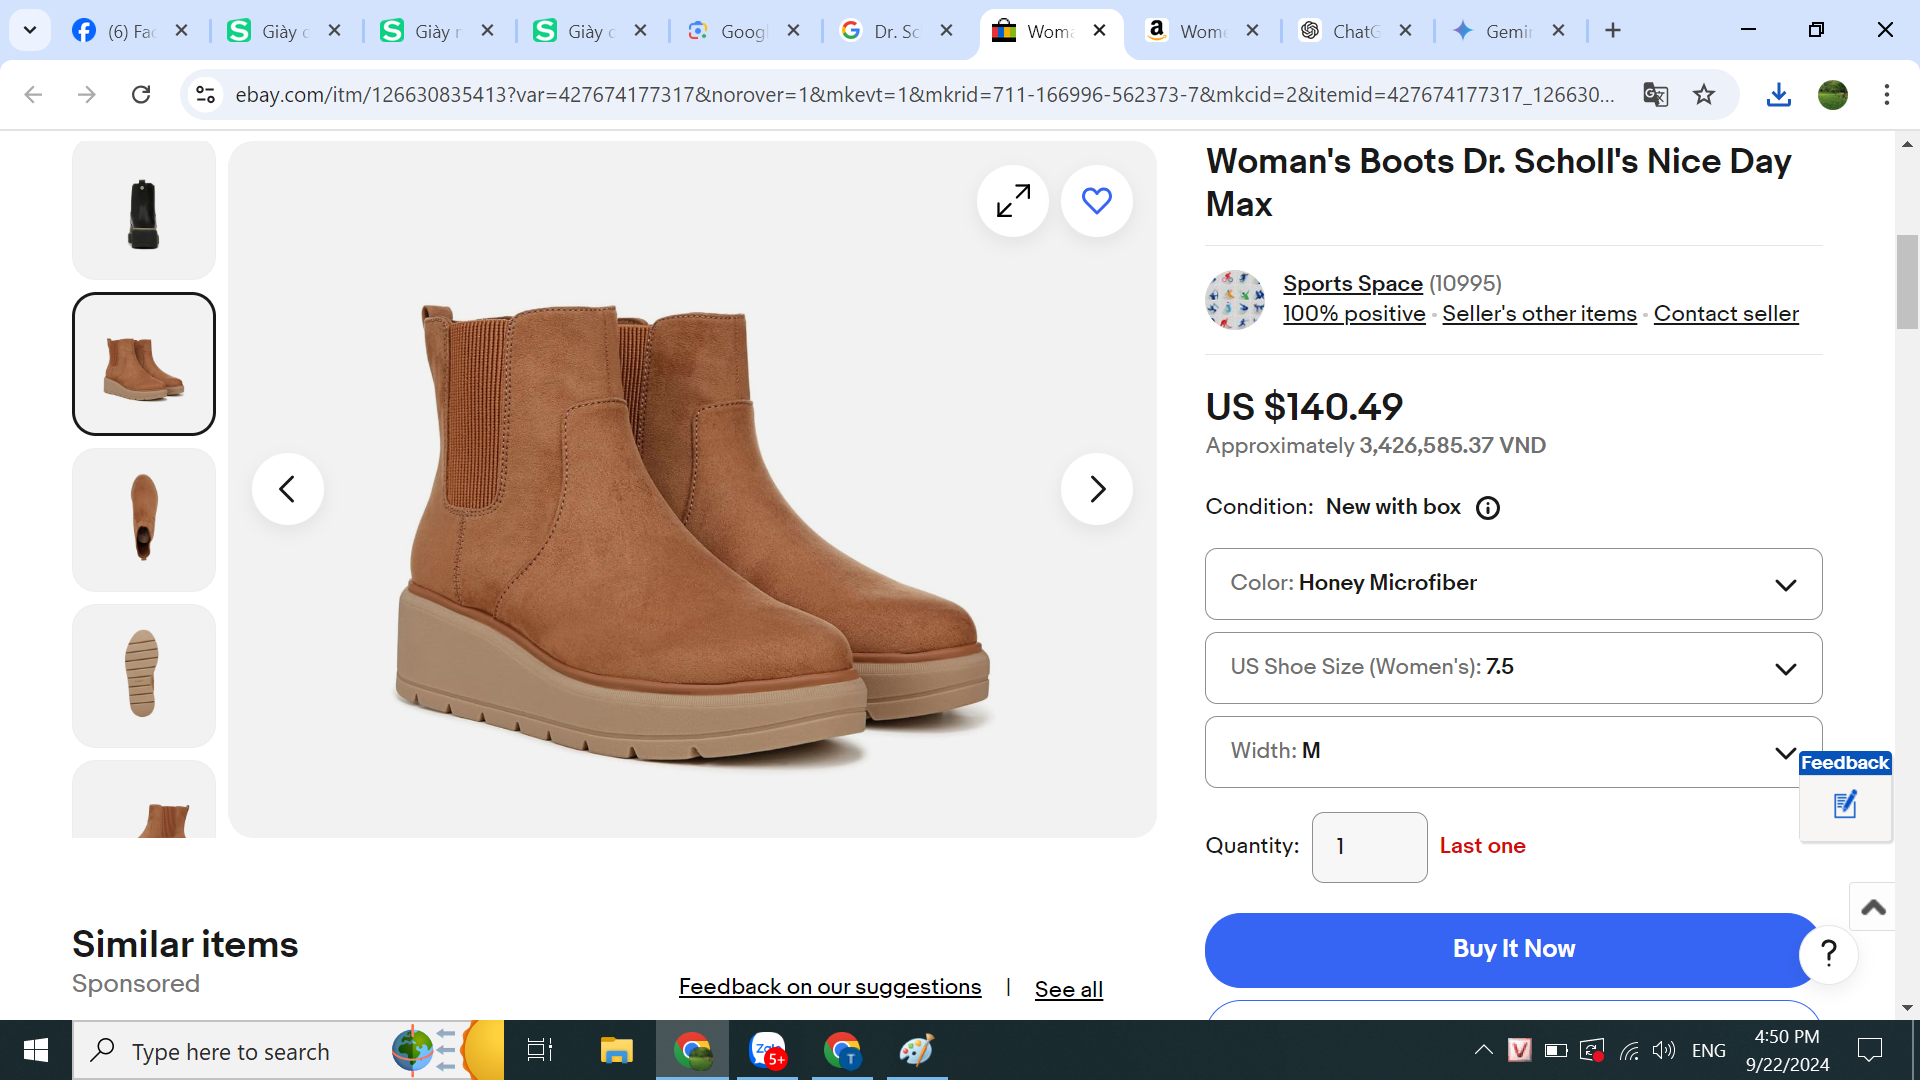Click the Google Translate icon in address bar
The width and height of the screenshot is (1920, 1080).
(1655, 95)
